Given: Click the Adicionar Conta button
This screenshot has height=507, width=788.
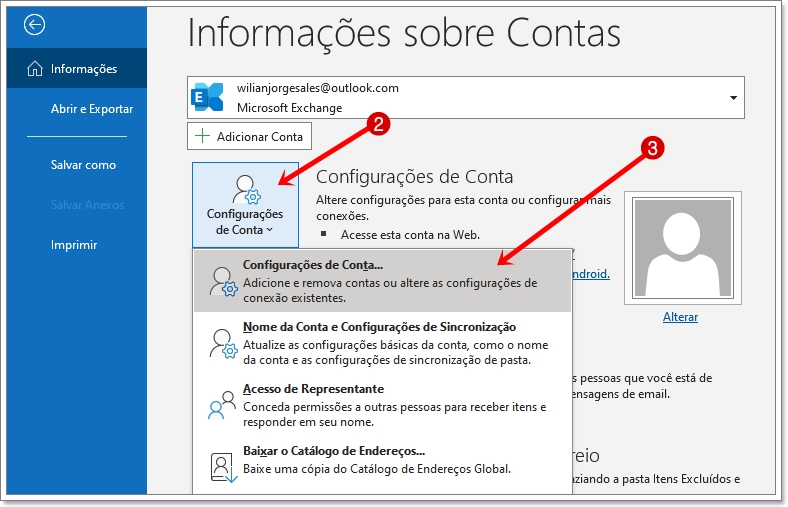Looking at the screenshot, I should click(249, 136).
